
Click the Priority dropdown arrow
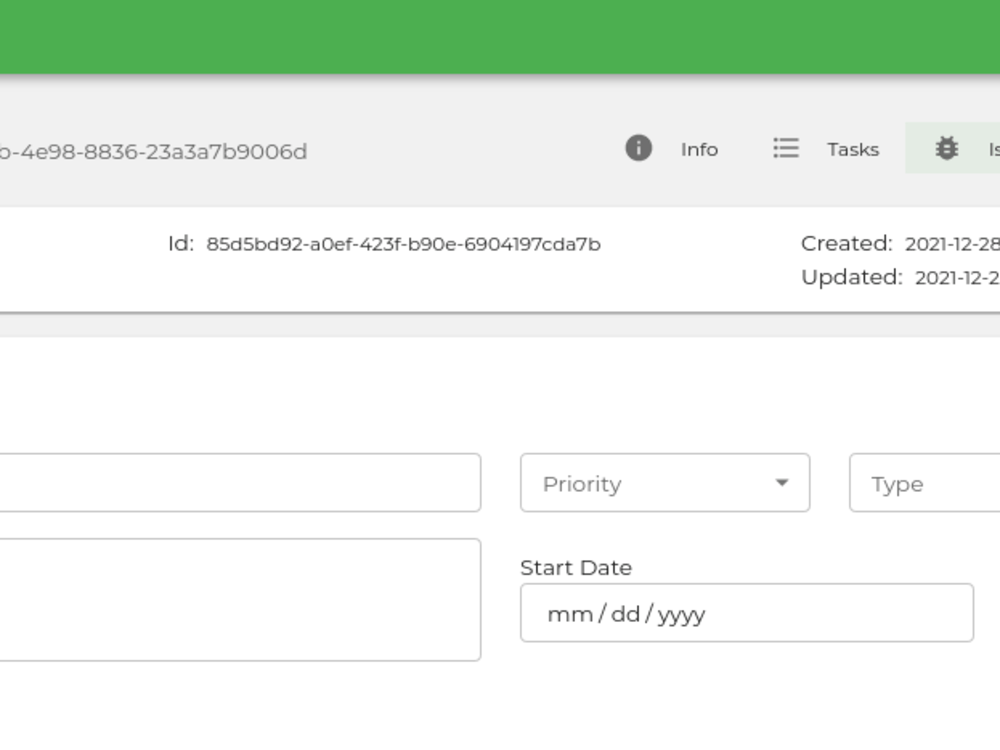pyautogui.click(x=781, y=483)
